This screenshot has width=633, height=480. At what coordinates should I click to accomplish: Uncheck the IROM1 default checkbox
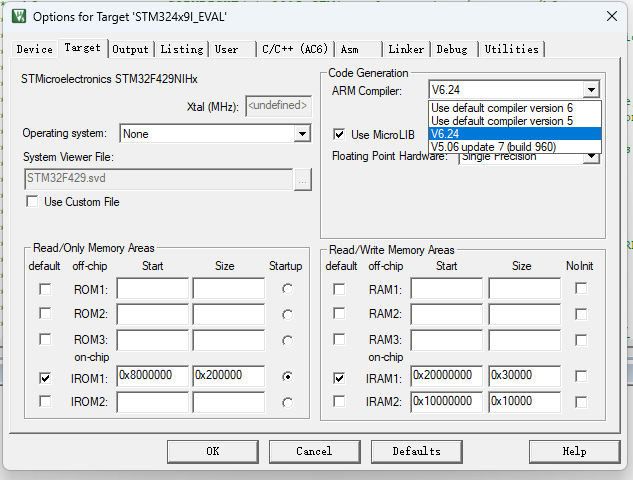(x=45, y=378)
